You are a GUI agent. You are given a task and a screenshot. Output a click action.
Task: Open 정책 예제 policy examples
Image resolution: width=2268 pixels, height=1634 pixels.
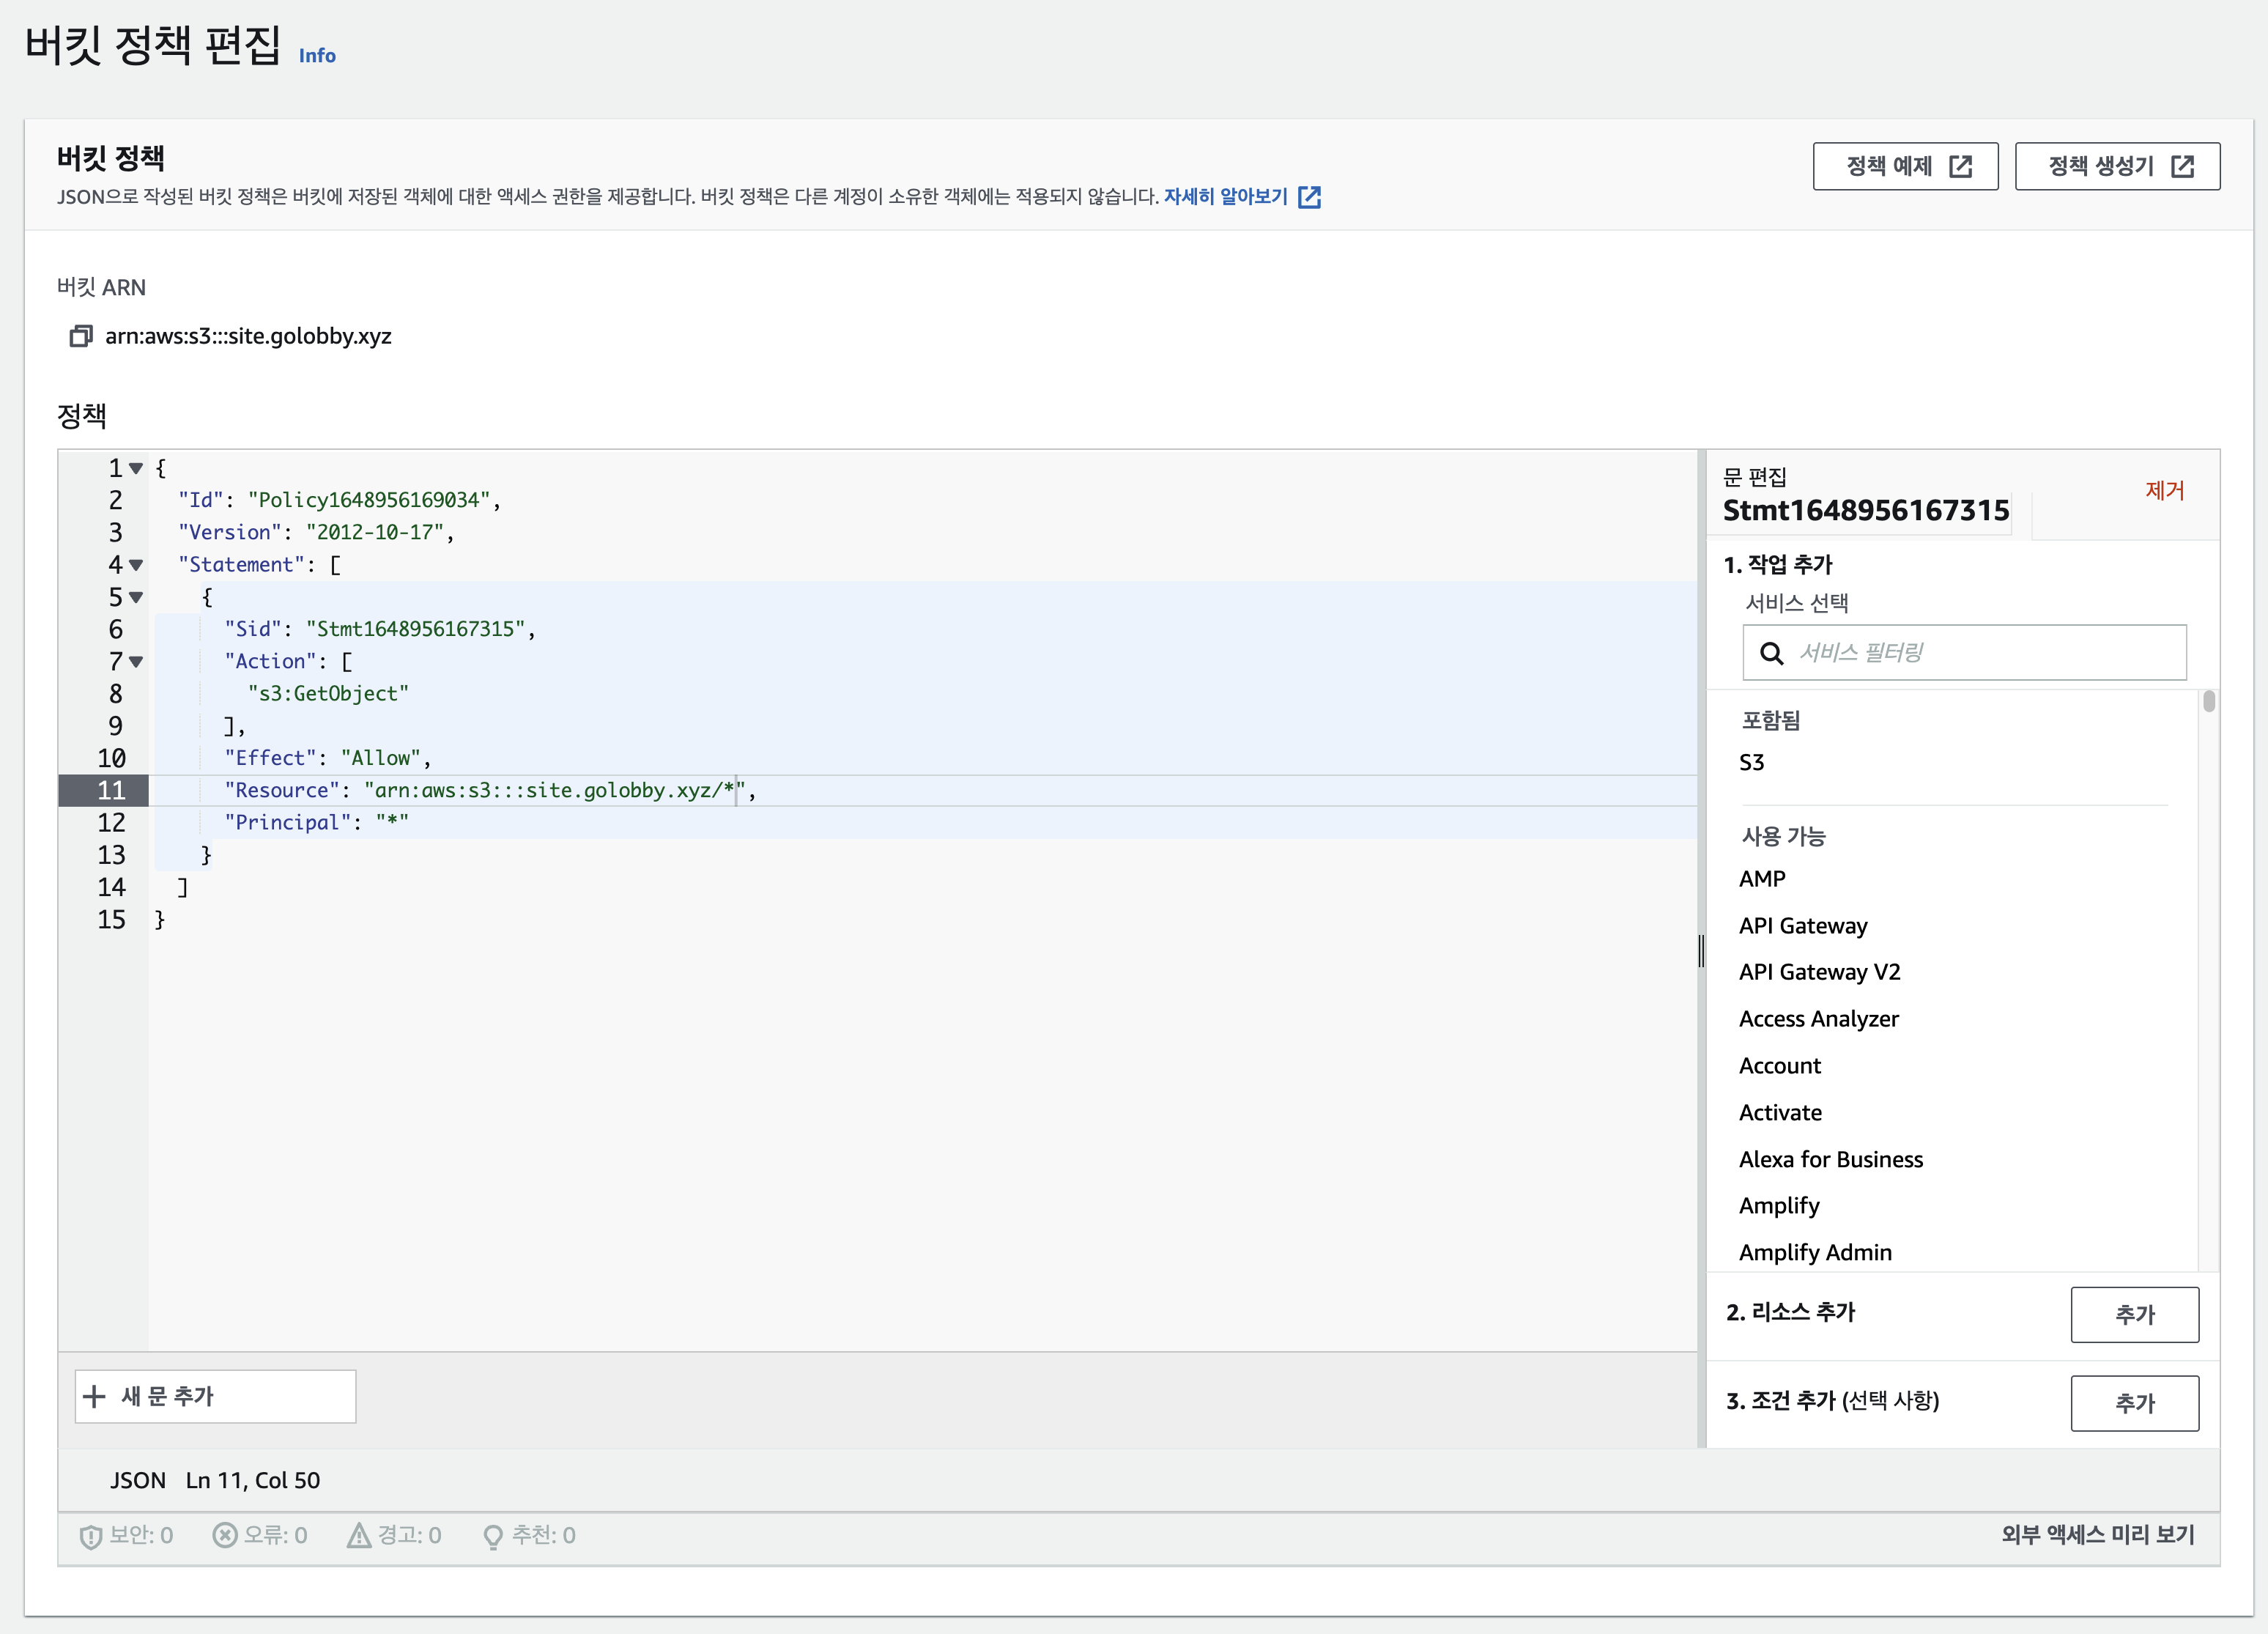click(x=1905, y=166)
